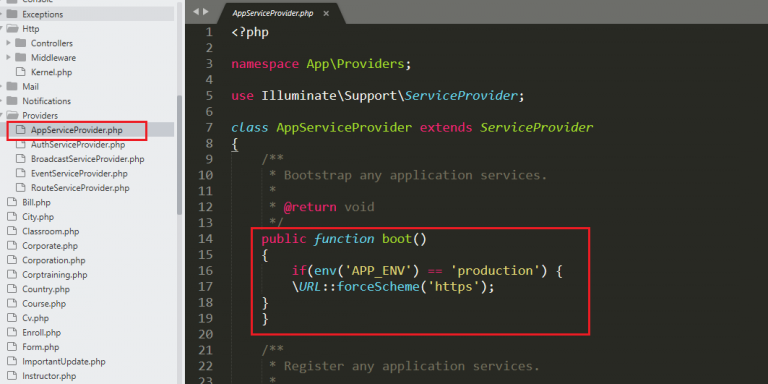Expand the Controllers folder arrow
Image resolution: width=768 pixels, height=384 pixels.
tap(9, 43)
